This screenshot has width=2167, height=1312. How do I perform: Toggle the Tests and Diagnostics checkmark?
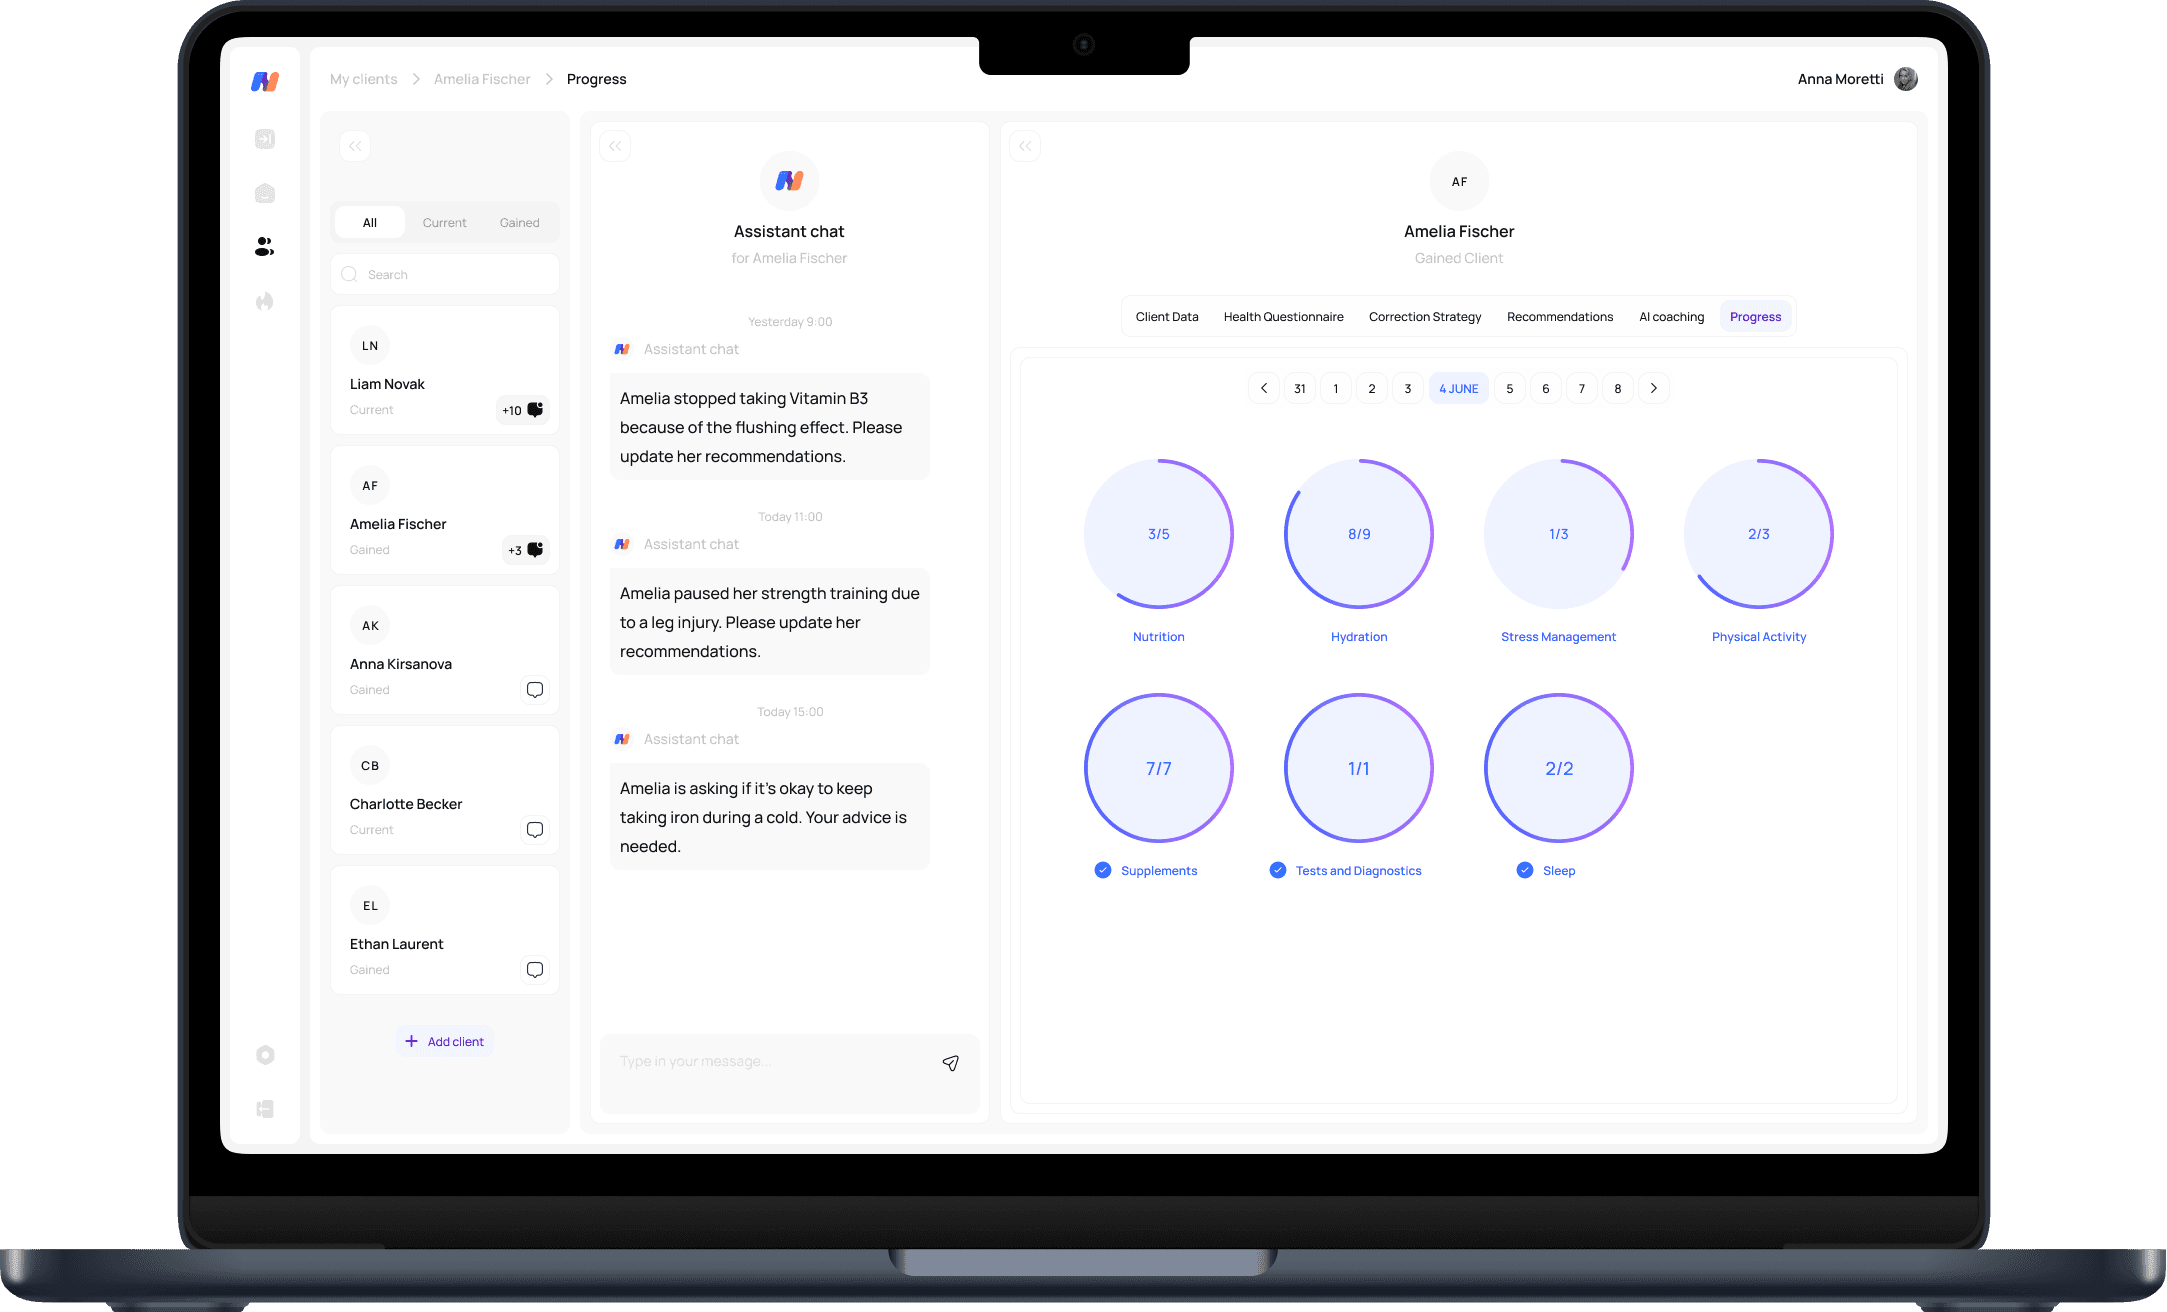1277,870
